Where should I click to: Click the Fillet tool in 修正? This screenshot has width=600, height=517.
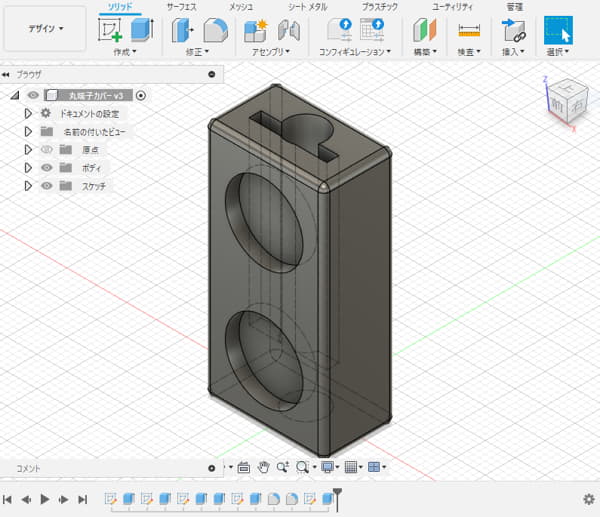tap(215, 30)
